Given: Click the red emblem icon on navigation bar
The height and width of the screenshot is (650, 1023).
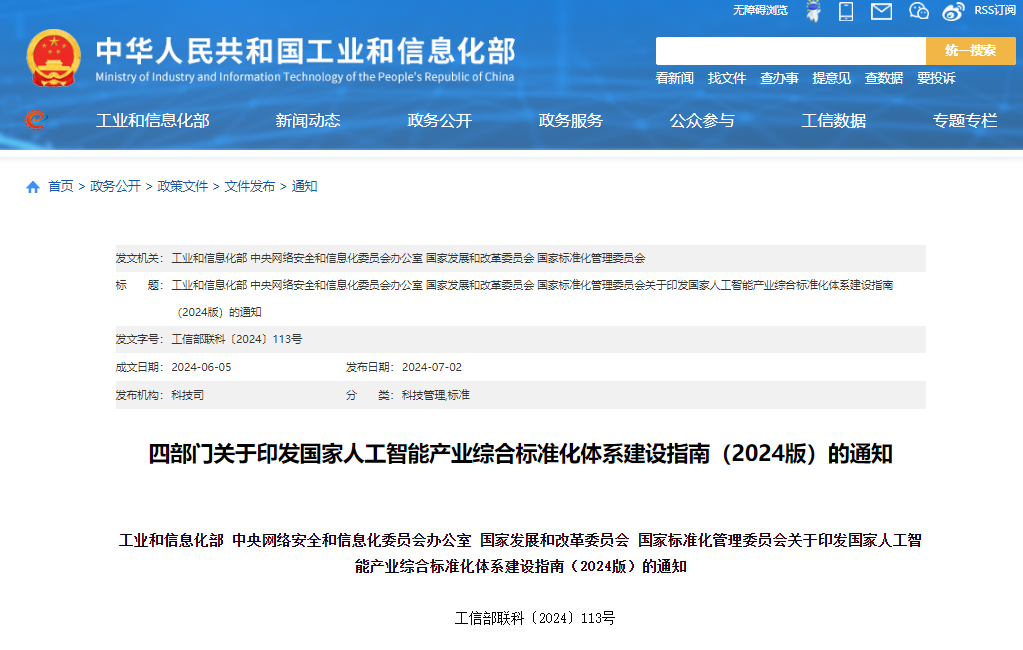Looking at the screenshot, I should point(36,118).
